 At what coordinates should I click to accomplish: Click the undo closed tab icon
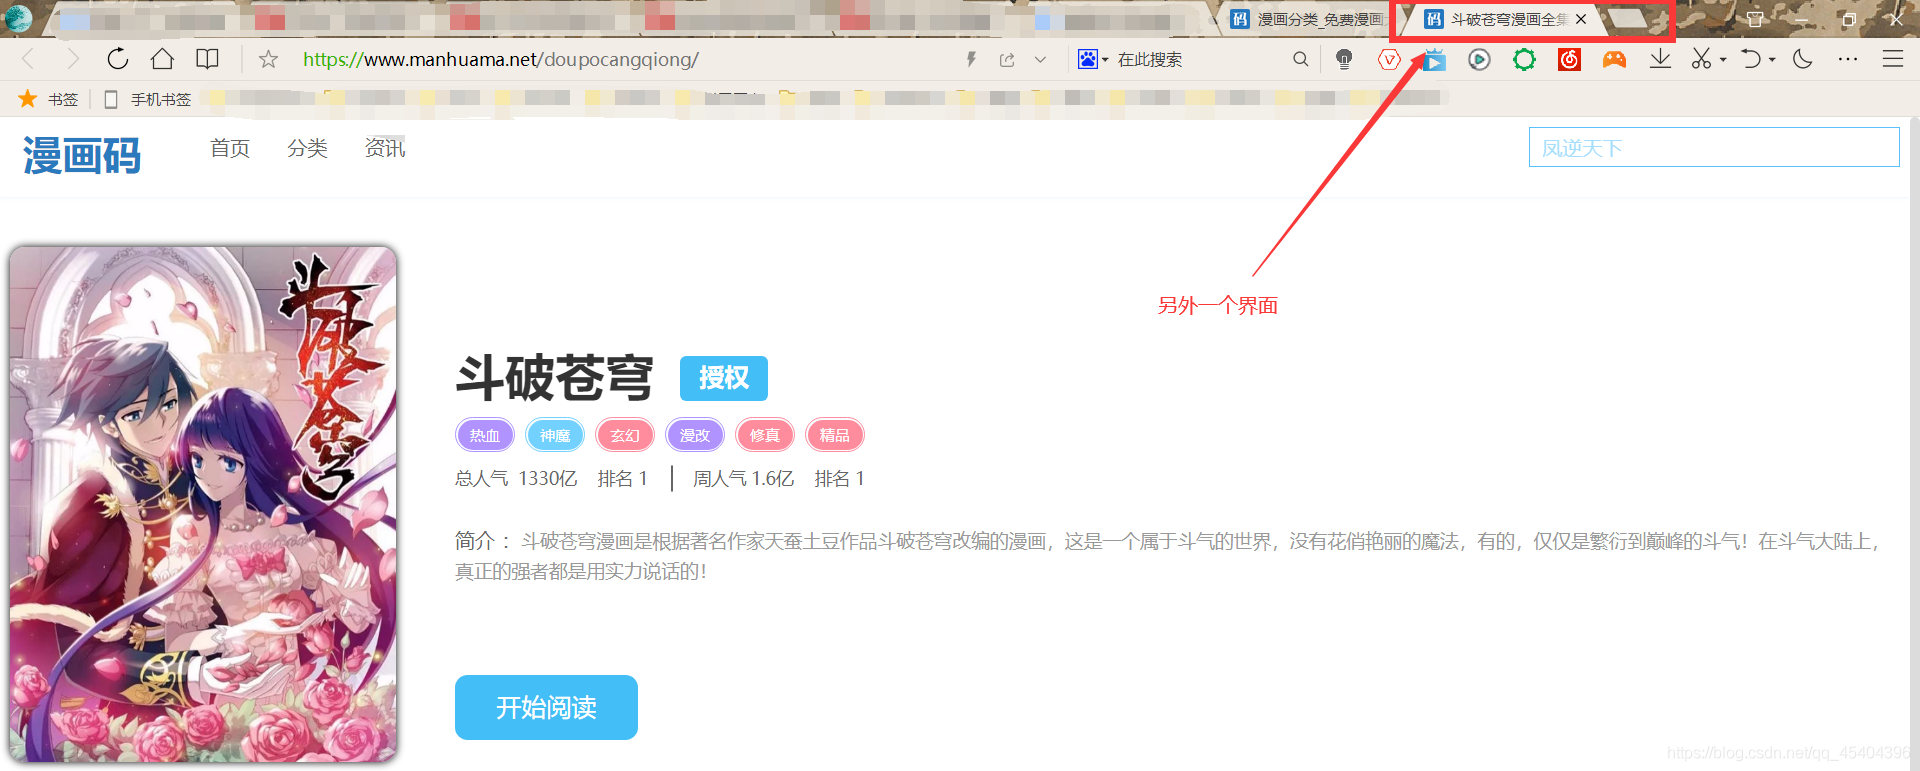tap(1750, 59)
